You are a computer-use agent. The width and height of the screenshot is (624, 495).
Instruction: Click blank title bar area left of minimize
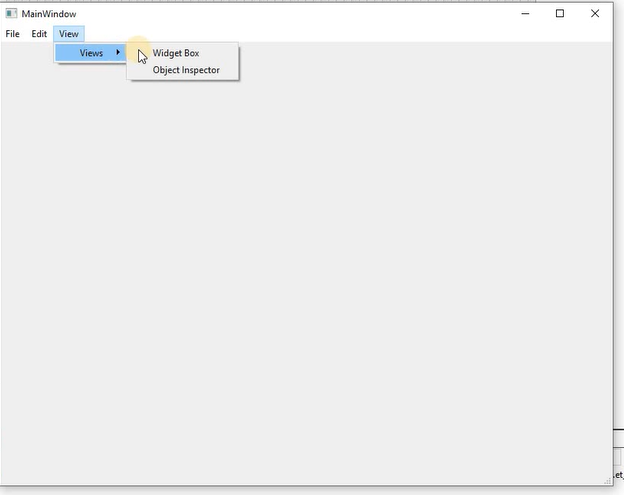(x=300, y=14)
